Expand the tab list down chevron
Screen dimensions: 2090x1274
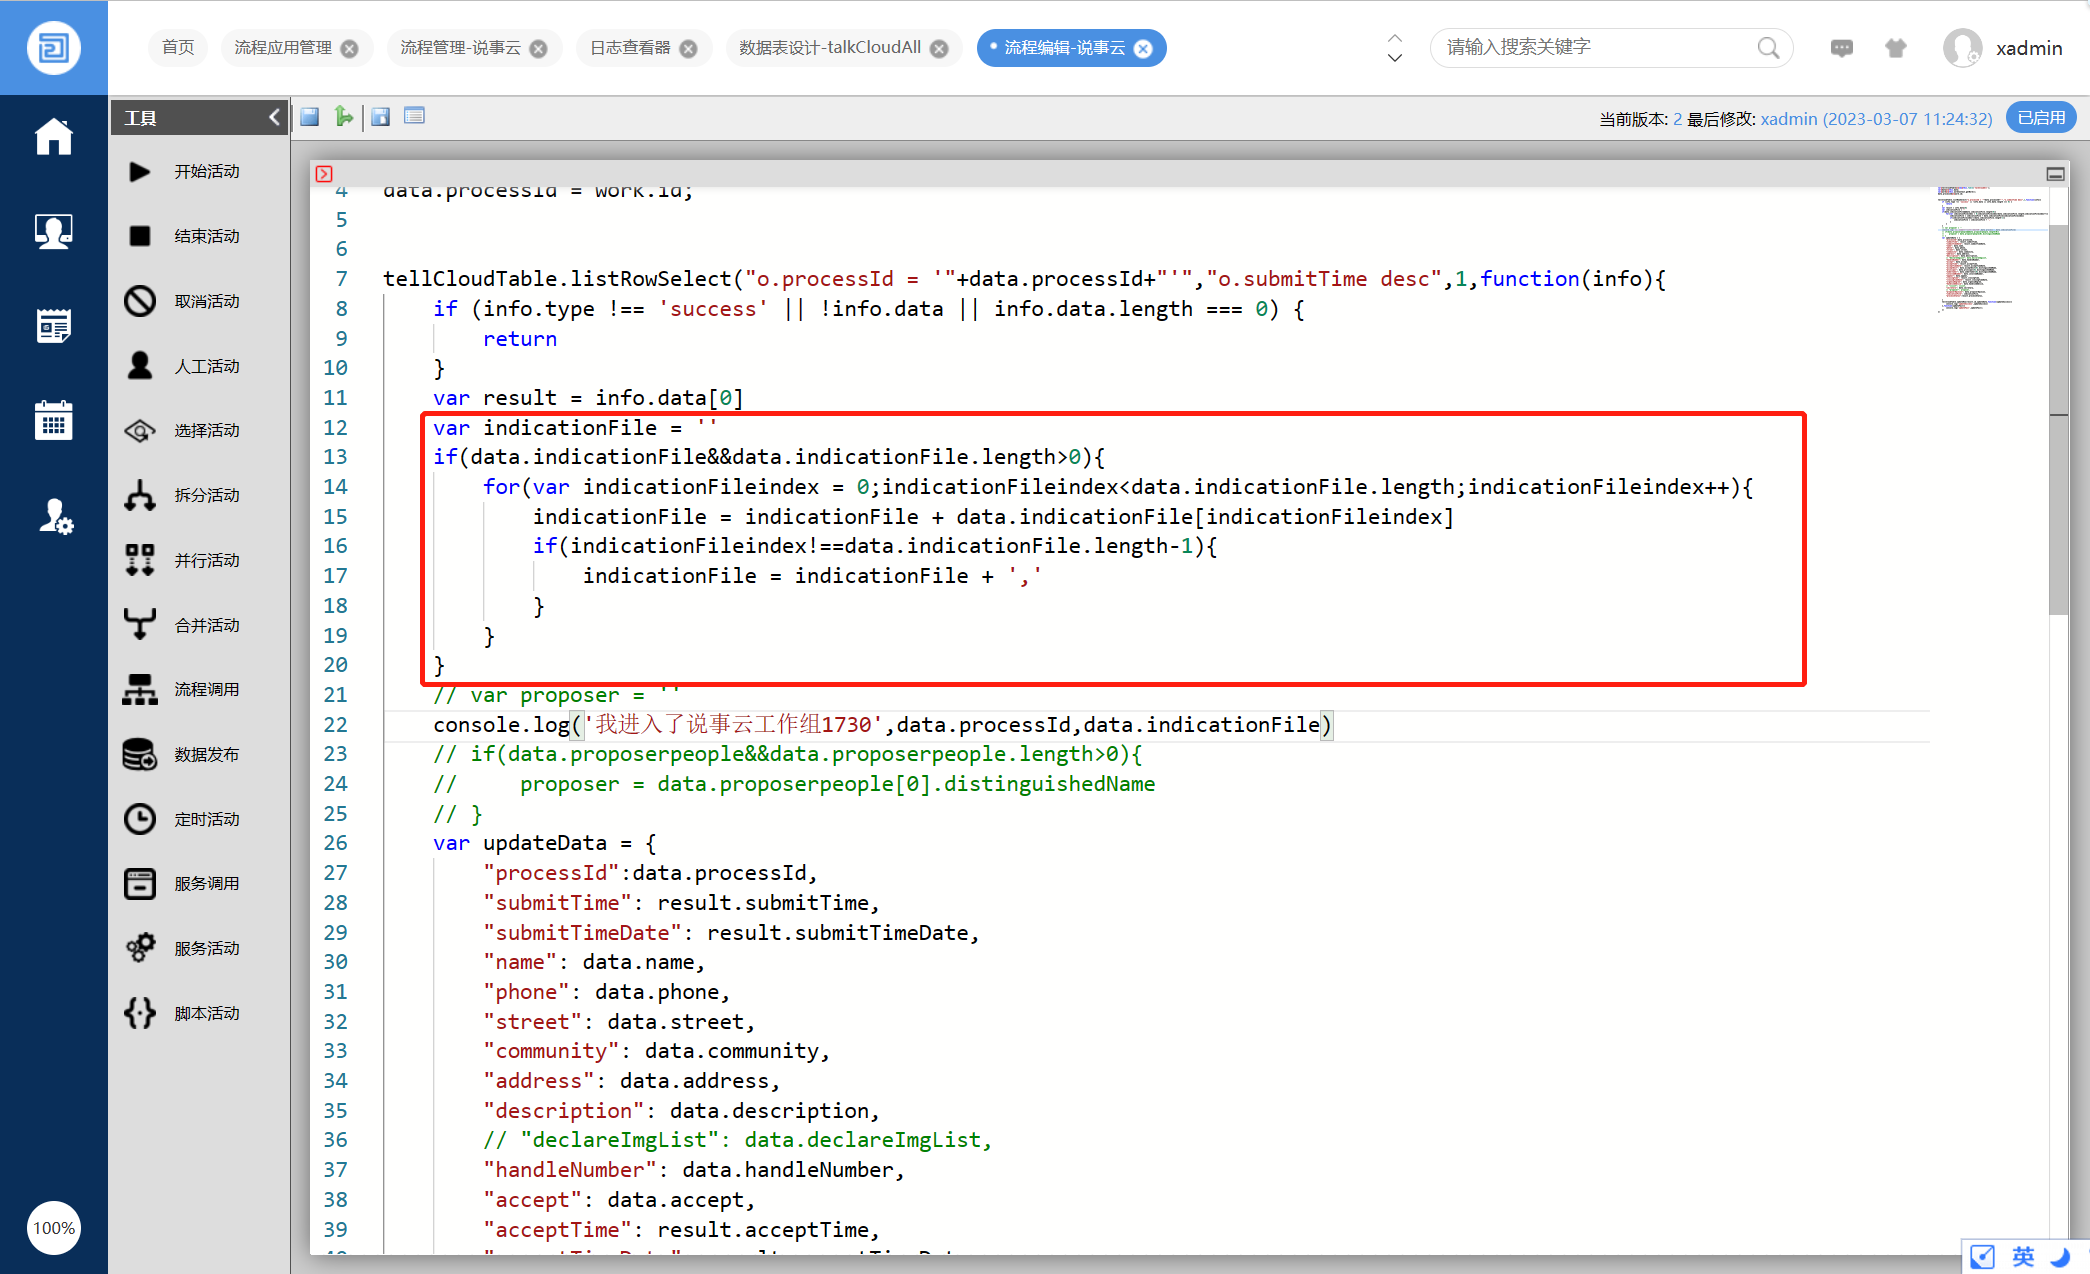(x=1395, y=58)
